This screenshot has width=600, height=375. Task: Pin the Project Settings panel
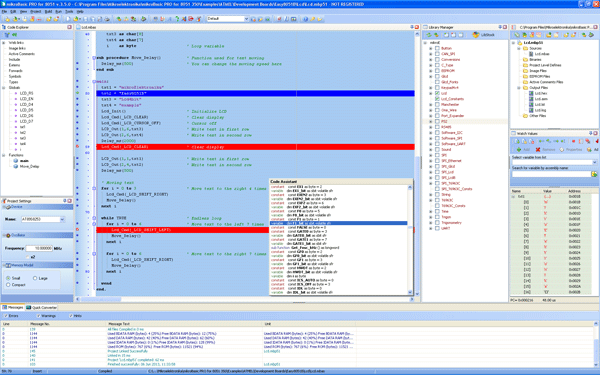click(x=65, y=201)
